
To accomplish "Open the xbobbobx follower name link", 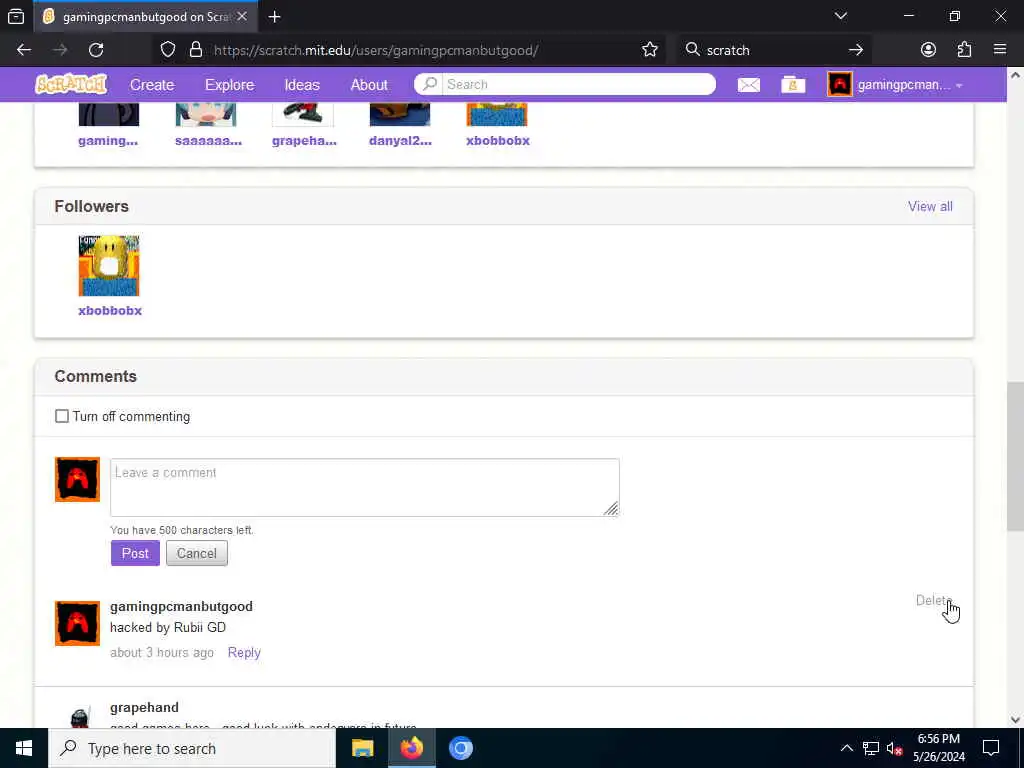I will tap(110, 310).
